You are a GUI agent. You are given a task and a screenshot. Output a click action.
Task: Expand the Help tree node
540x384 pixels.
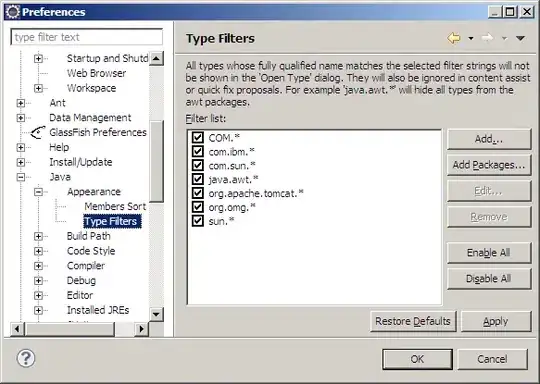(21, 147)
